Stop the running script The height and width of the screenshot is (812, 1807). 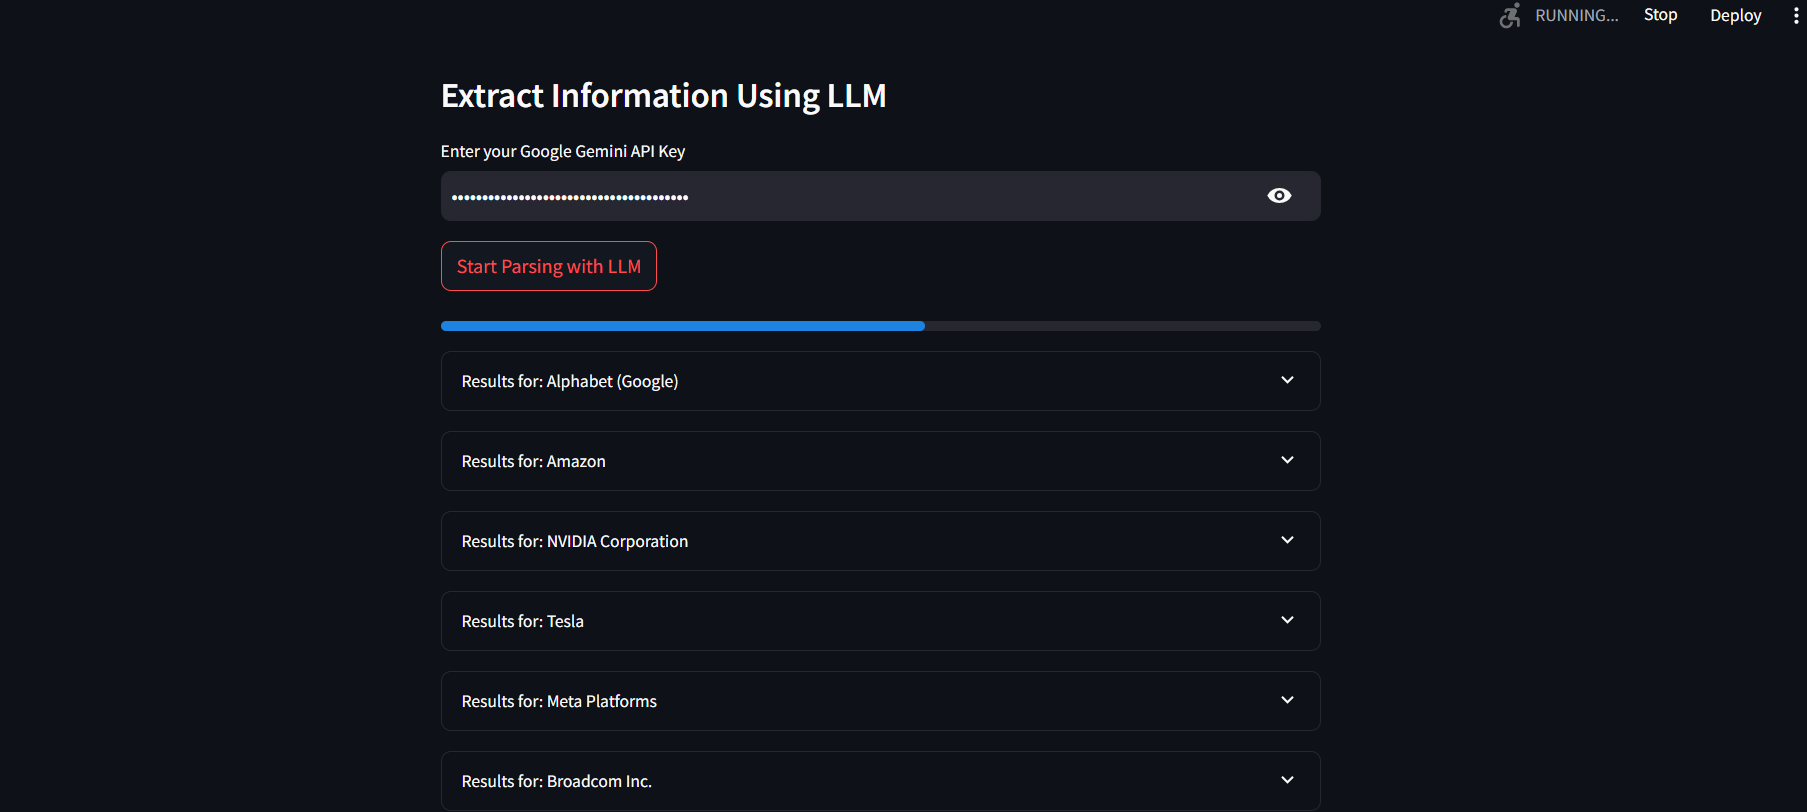pyautogui.click(x=1660, y=15)
